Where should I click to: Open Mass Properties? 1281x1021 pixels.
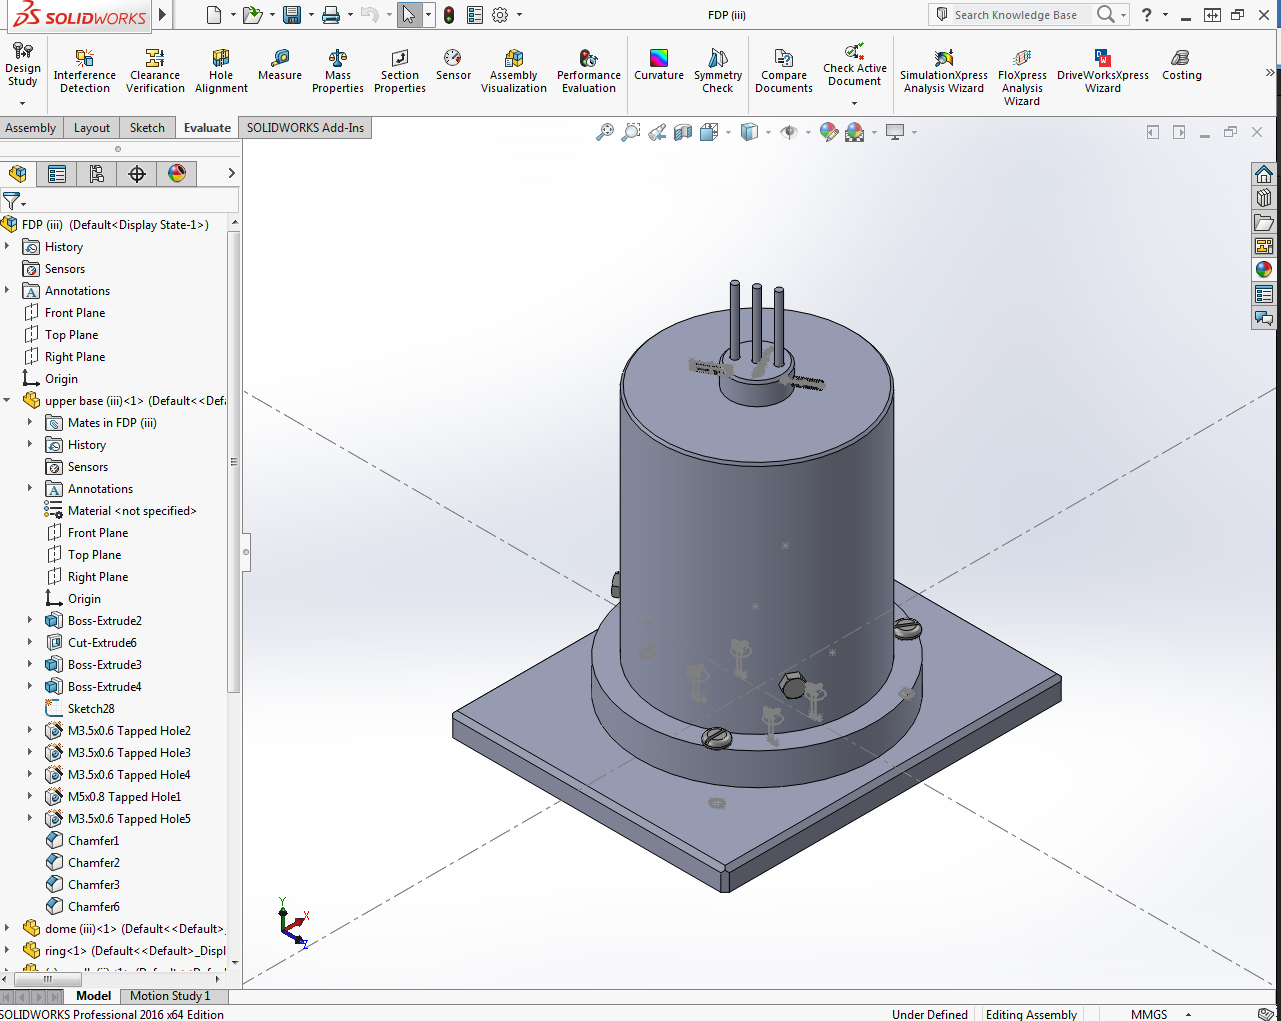coord(338,70)
